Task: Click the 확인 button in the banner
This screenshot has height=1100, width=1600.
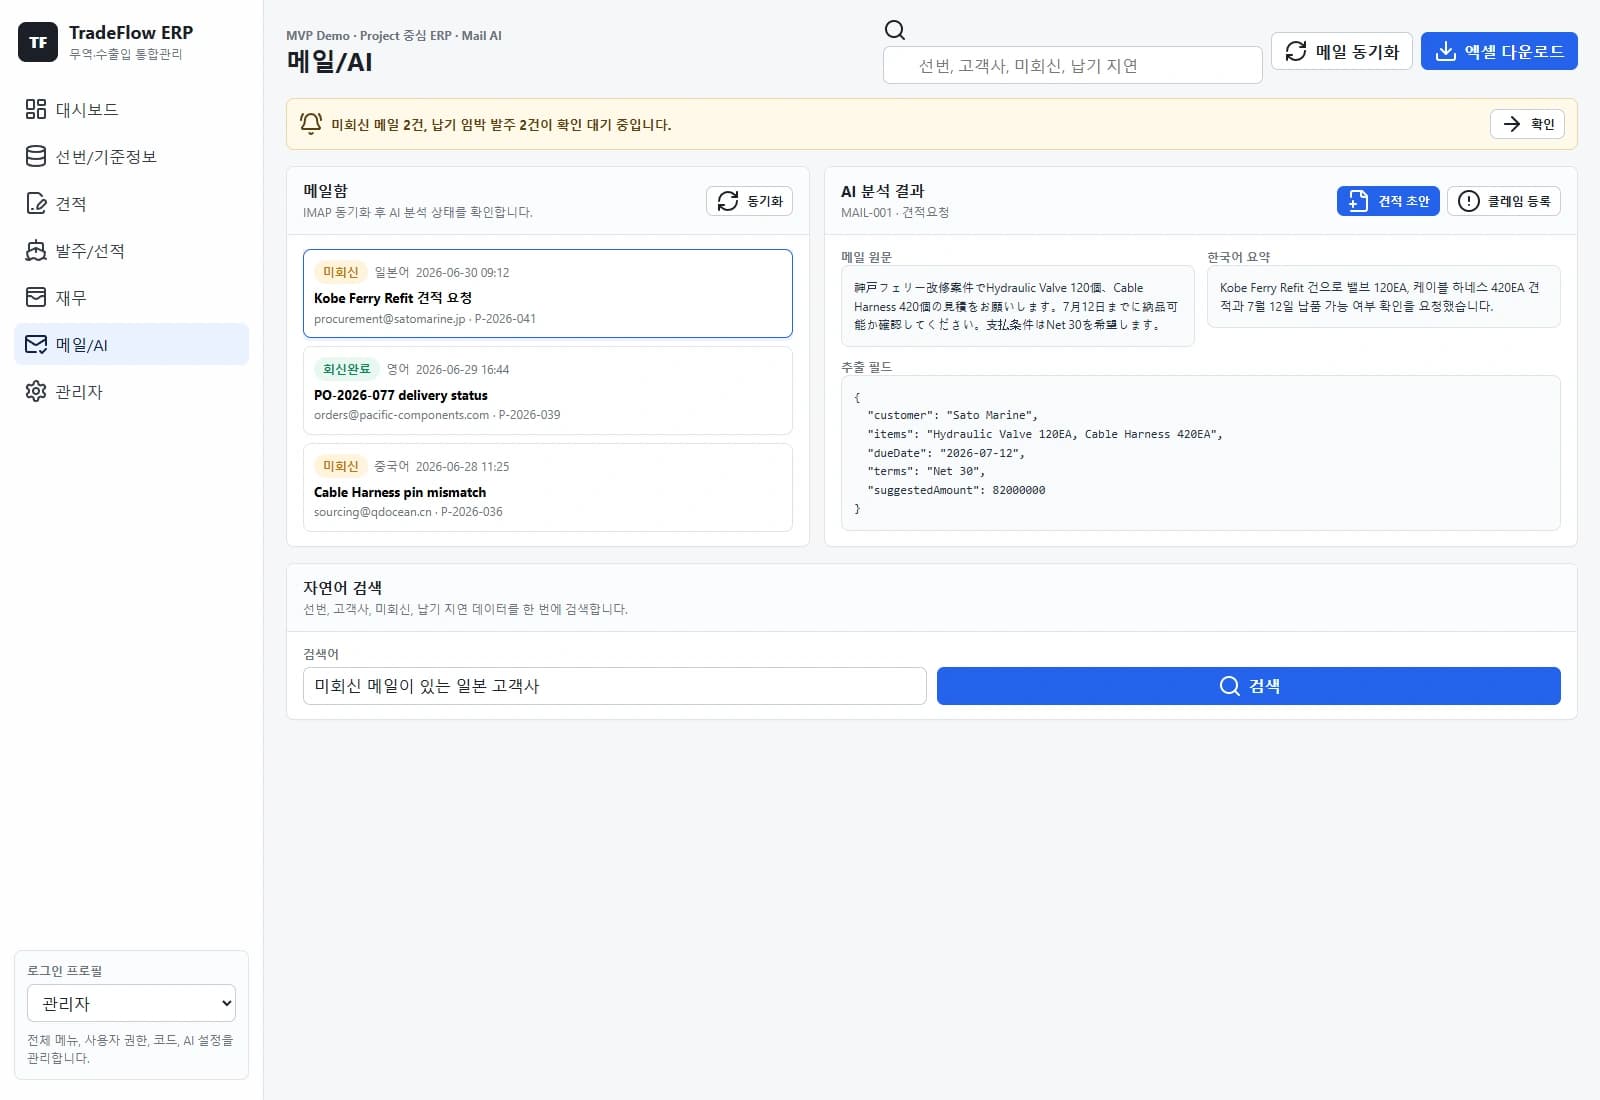Action: 1527,124
